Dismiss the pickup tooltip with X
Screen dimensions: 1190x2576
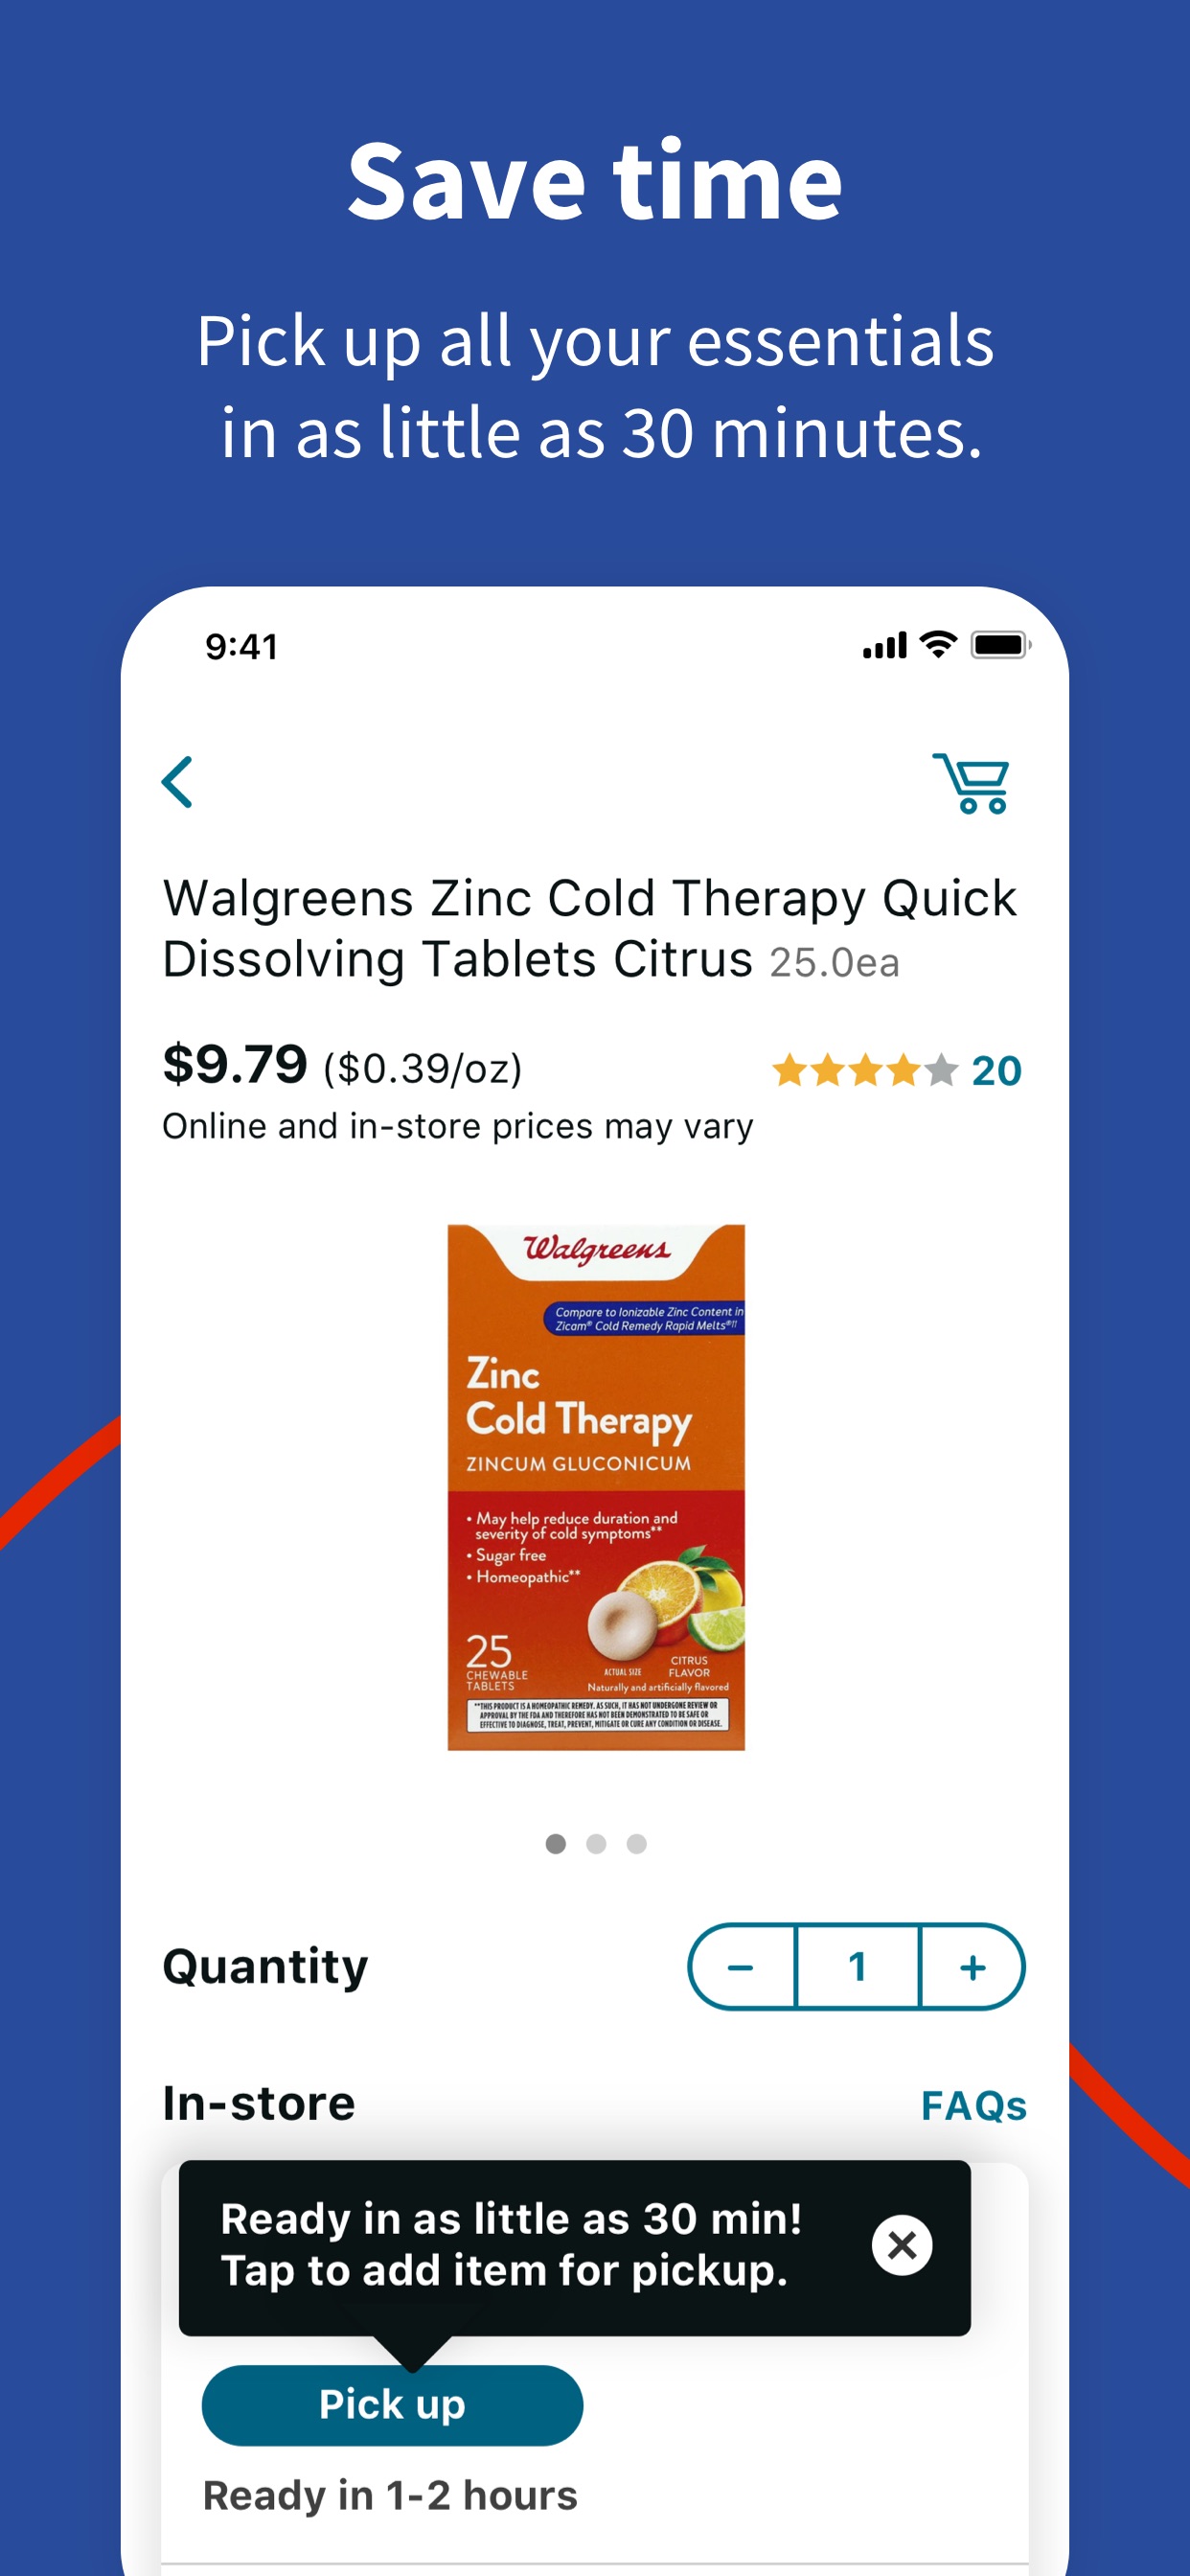tap(902, 2245)
